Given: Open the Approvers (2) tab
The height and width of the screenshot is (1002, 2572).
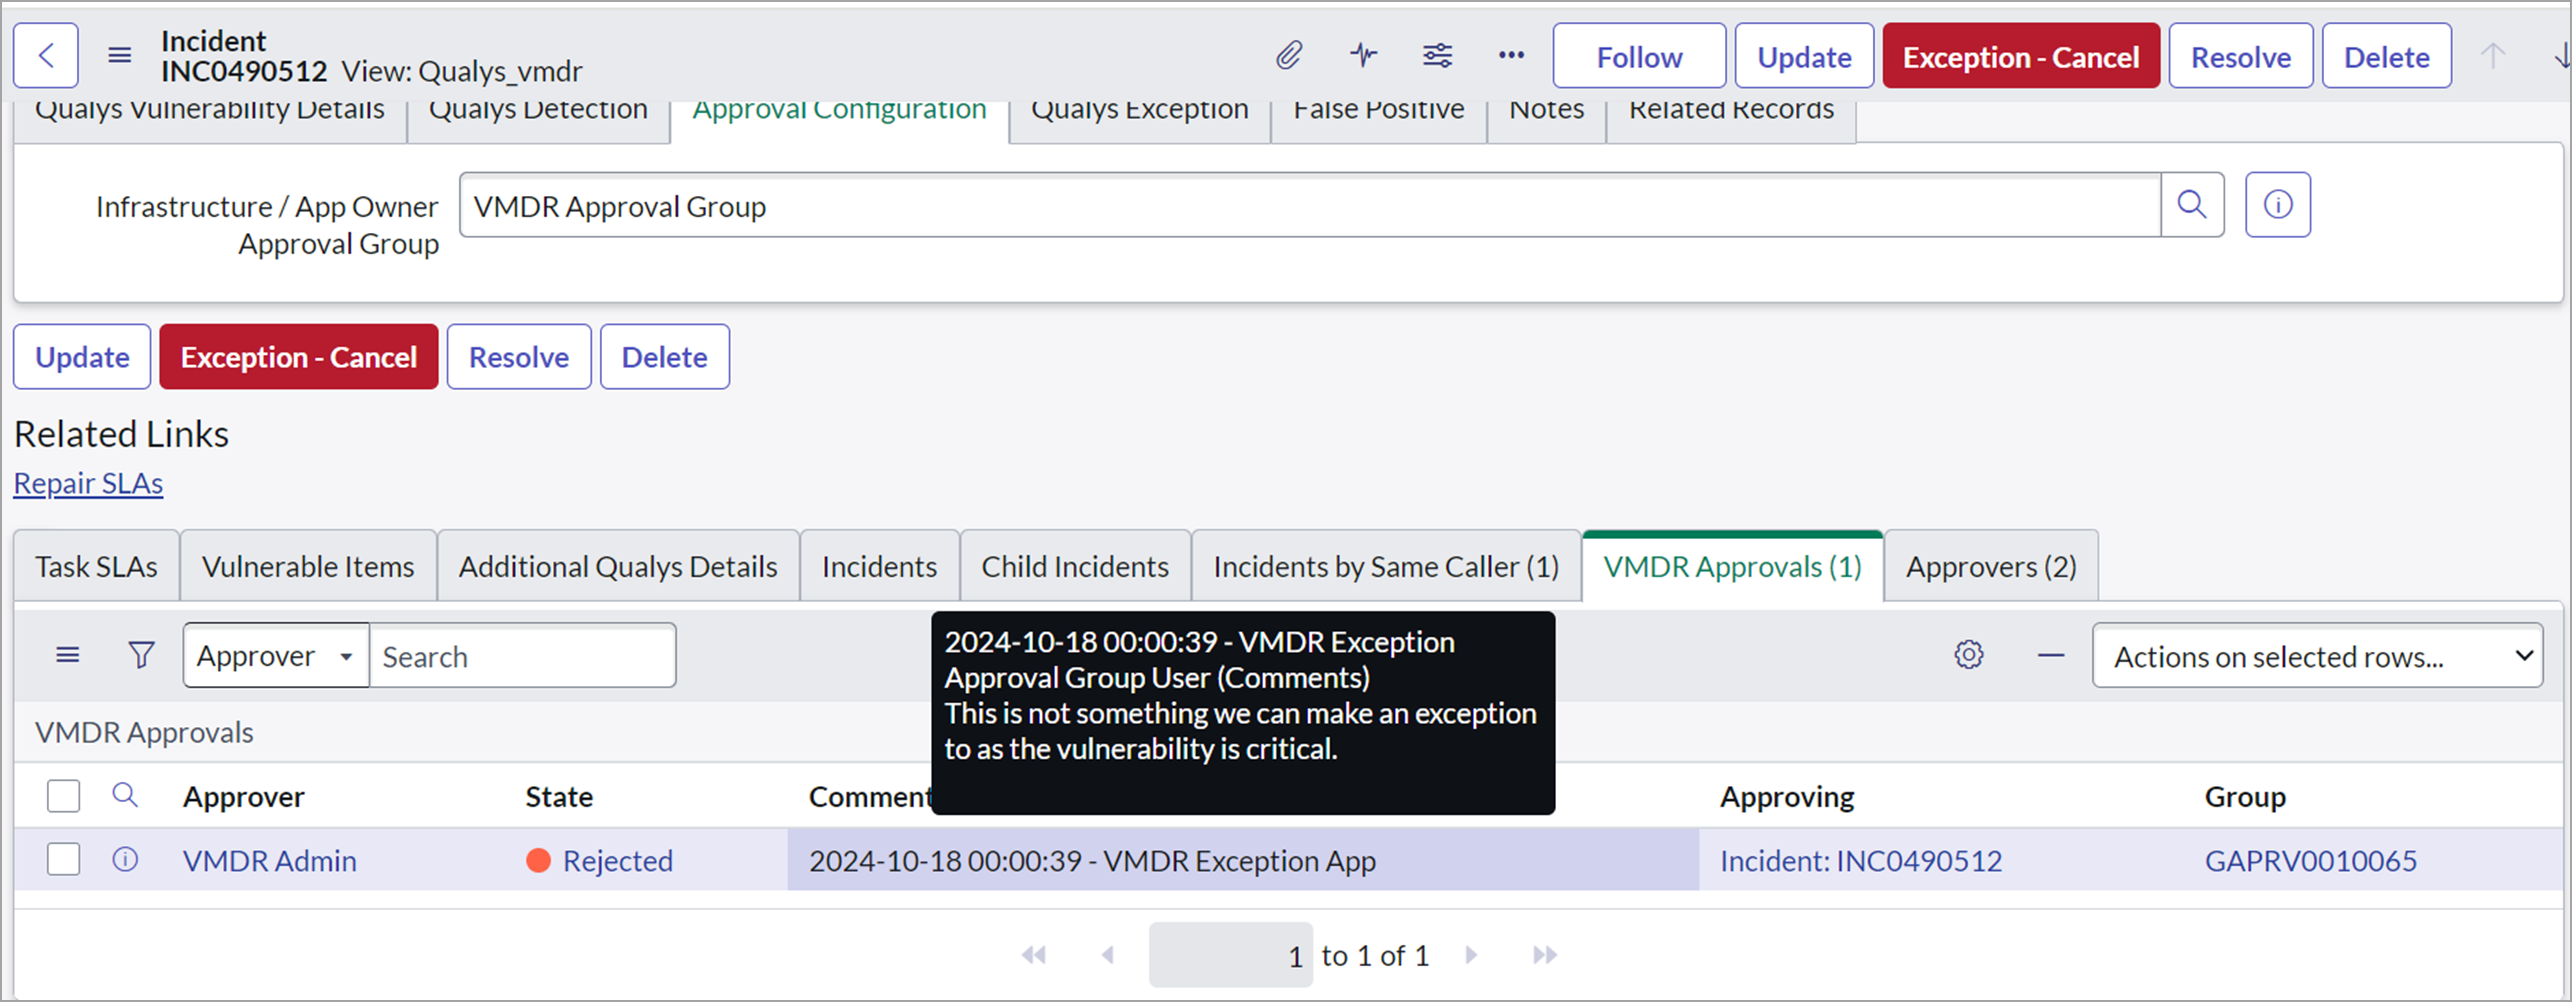Looking at the screenshot, I should click(1989, 565).
